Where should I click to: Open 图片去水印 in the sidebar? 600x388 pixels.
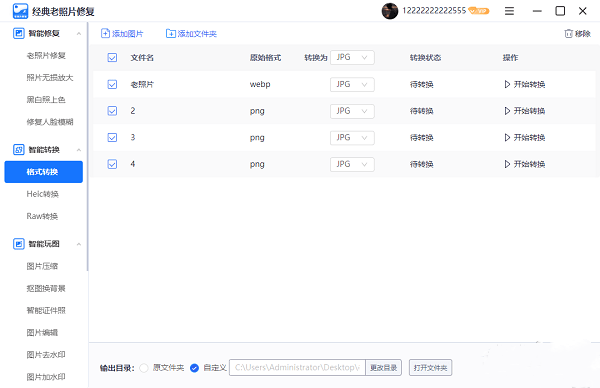46,355
